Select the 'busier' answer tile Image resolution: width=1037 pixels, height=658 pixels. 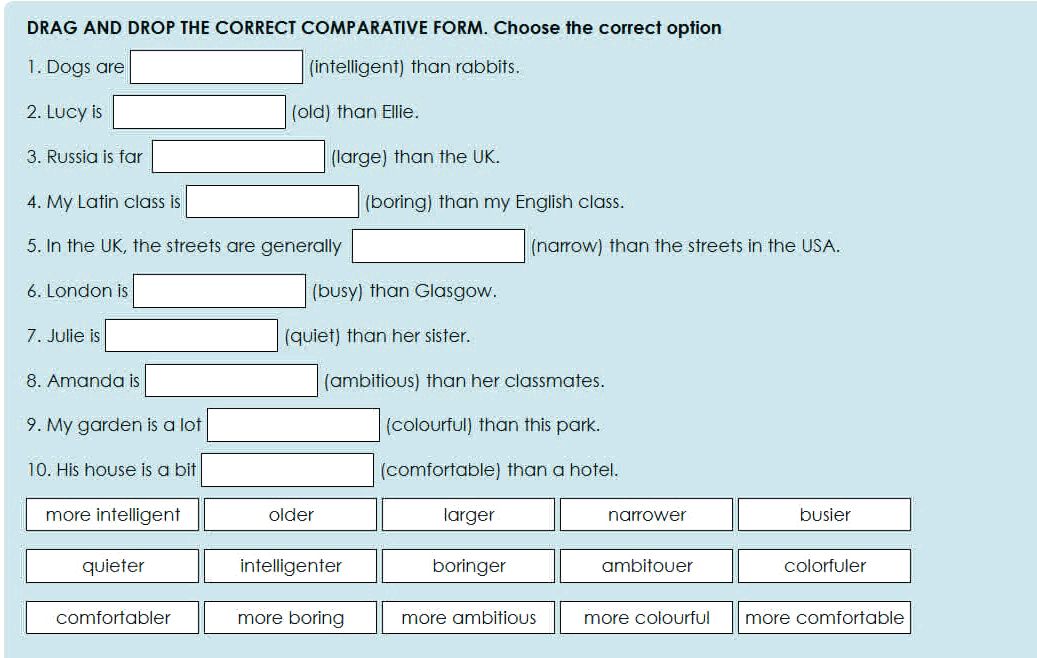(x=824, y=514)
